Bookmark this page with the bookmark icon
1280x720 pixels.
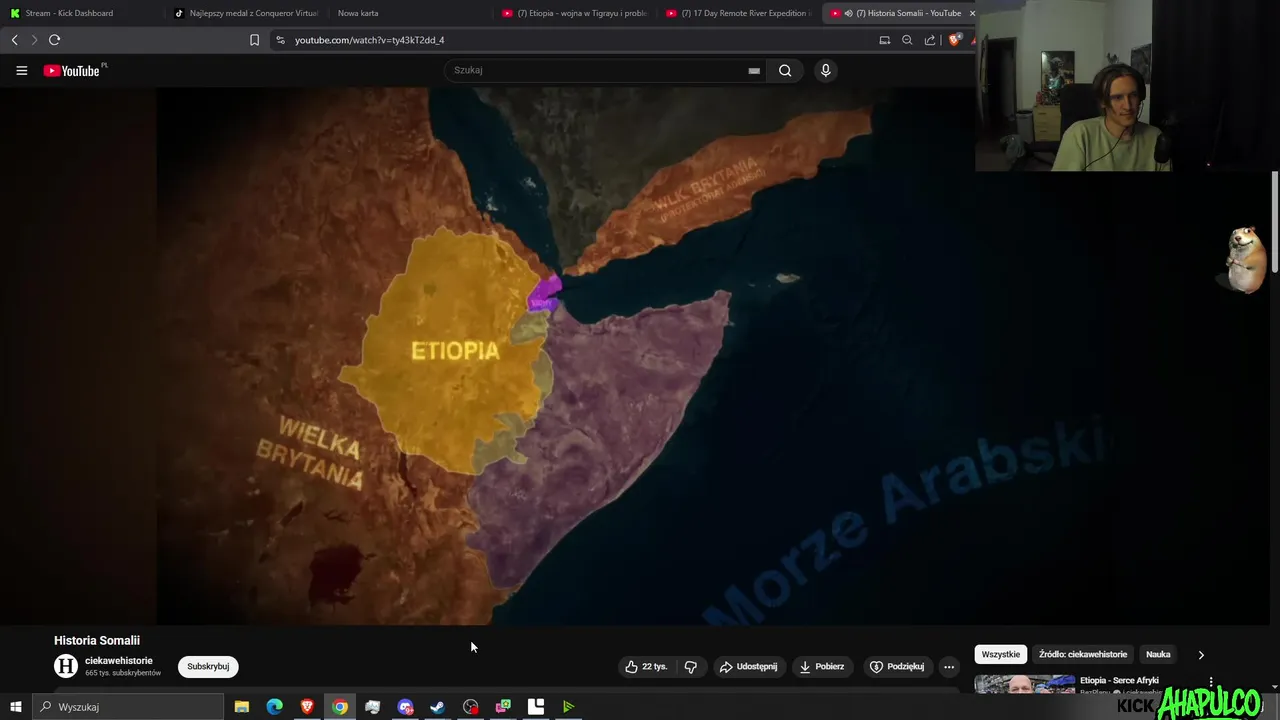click(254, 40)
